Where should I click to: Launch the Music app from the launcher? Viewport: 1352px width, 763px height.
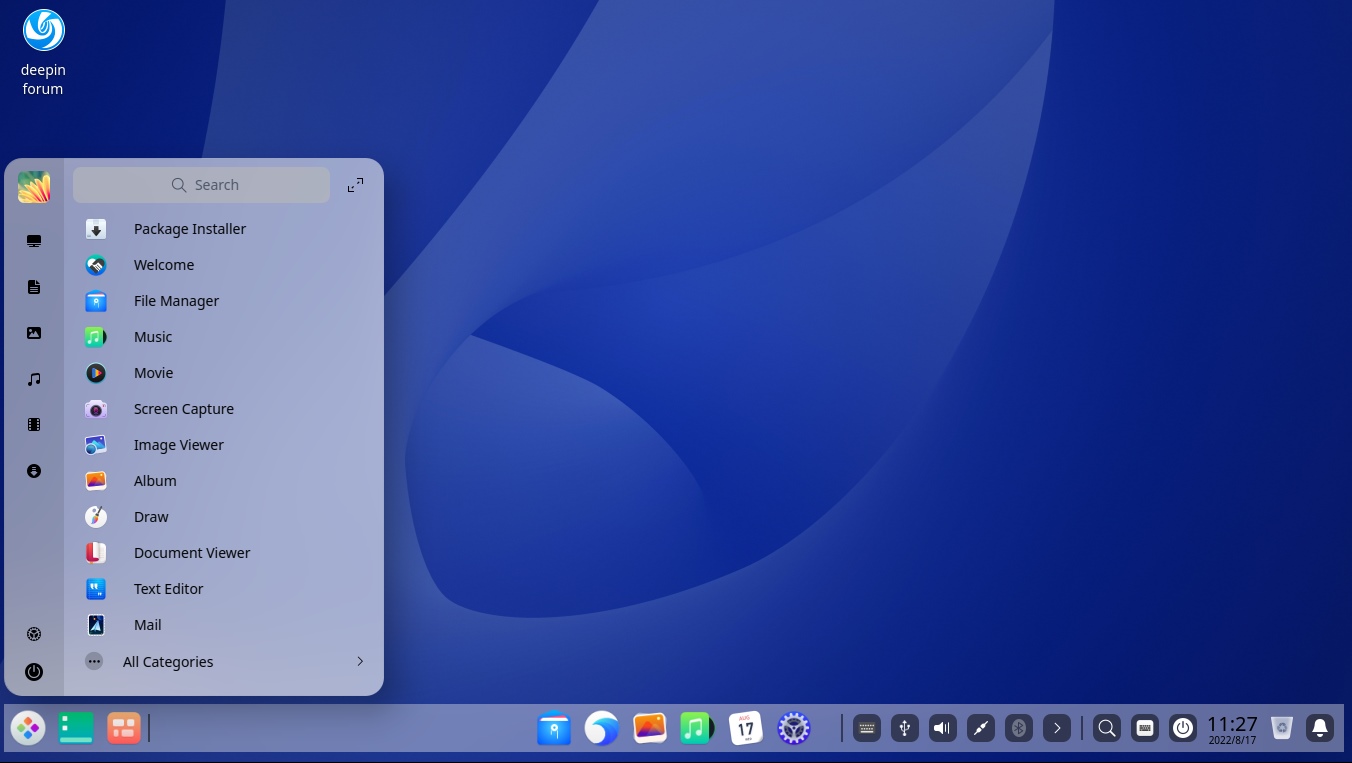tap(153, 337)
